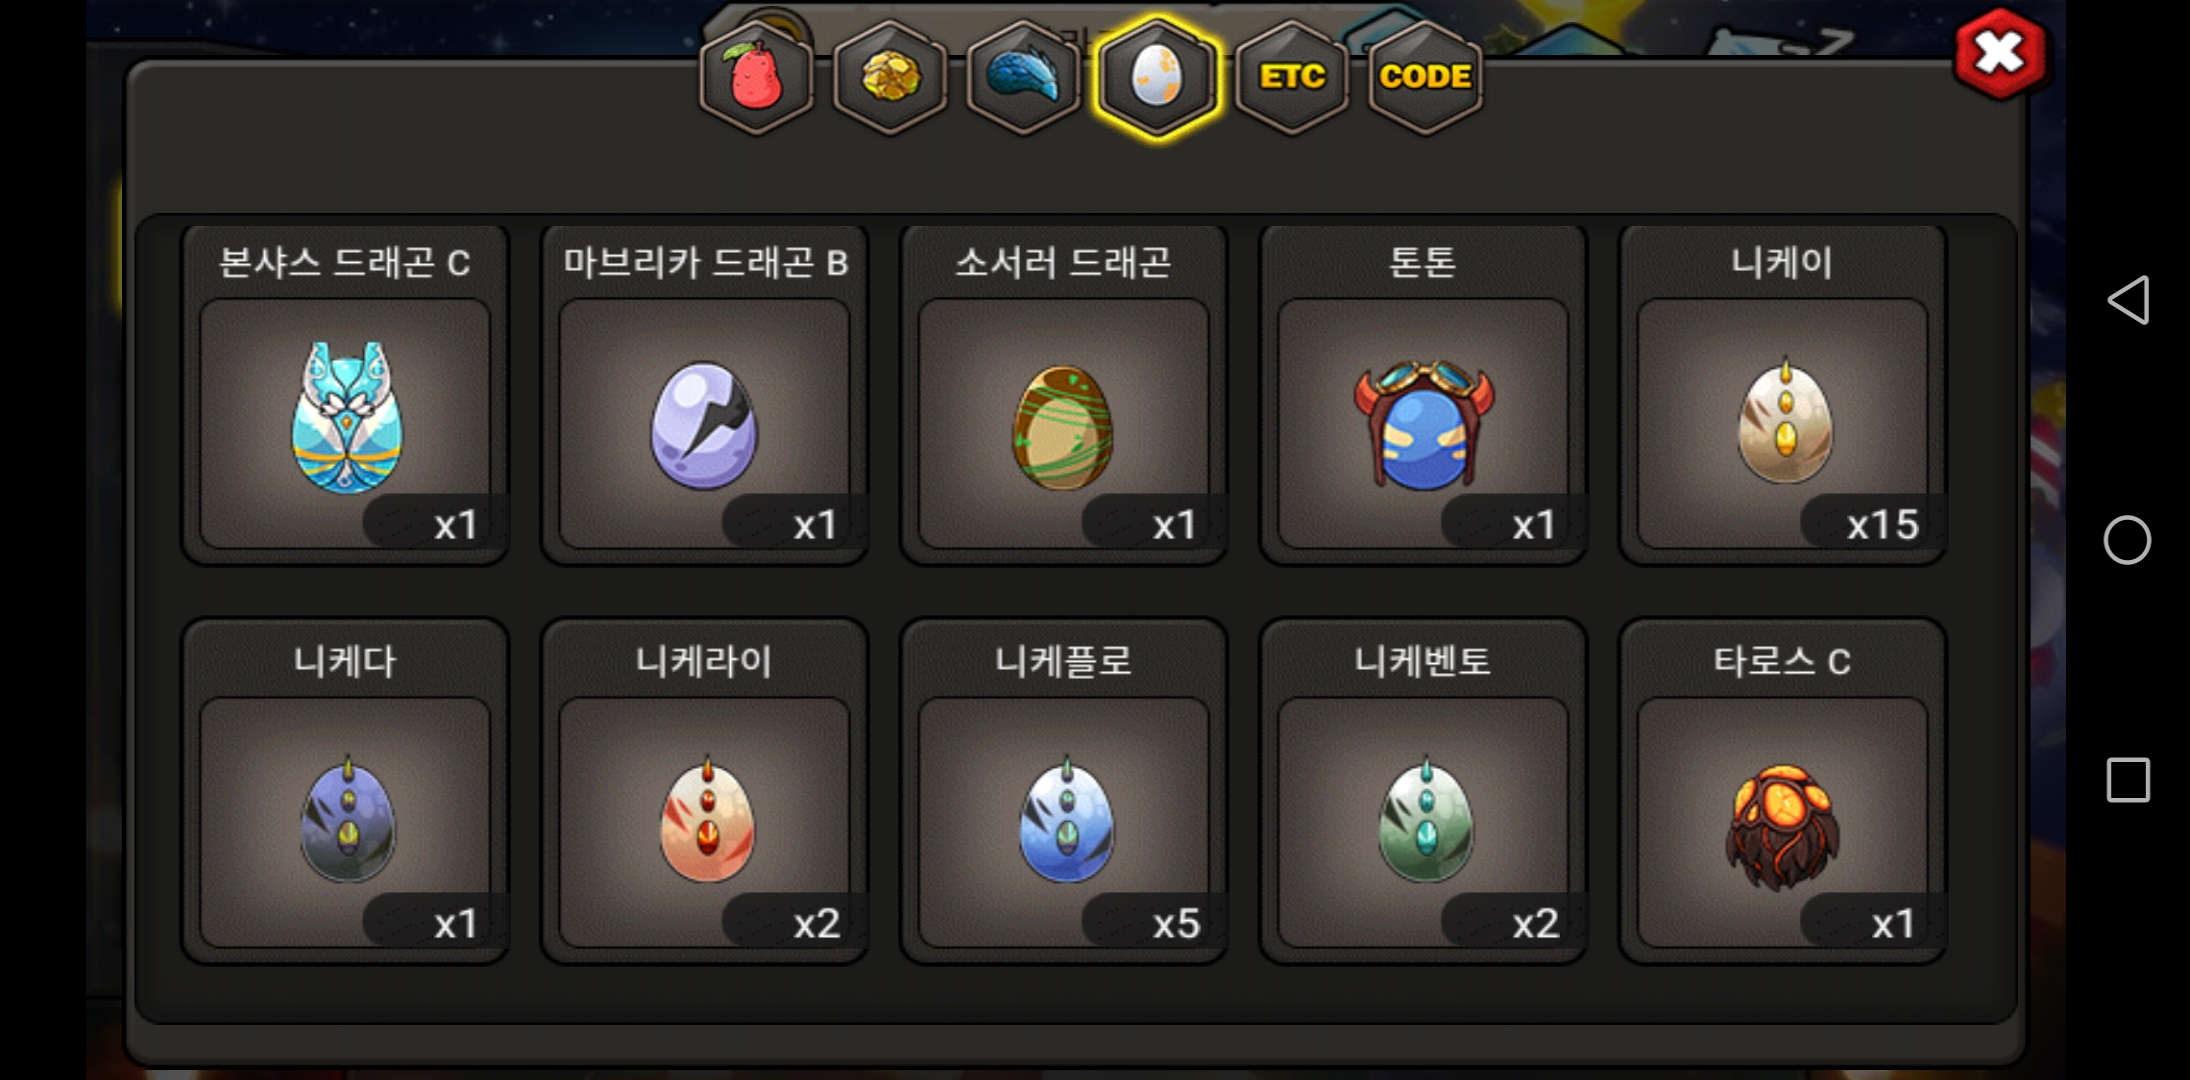Pick the 니케벤토 green egg
The height and width of the screenshot is (1080, 2190).
[x=1423, y=792]
